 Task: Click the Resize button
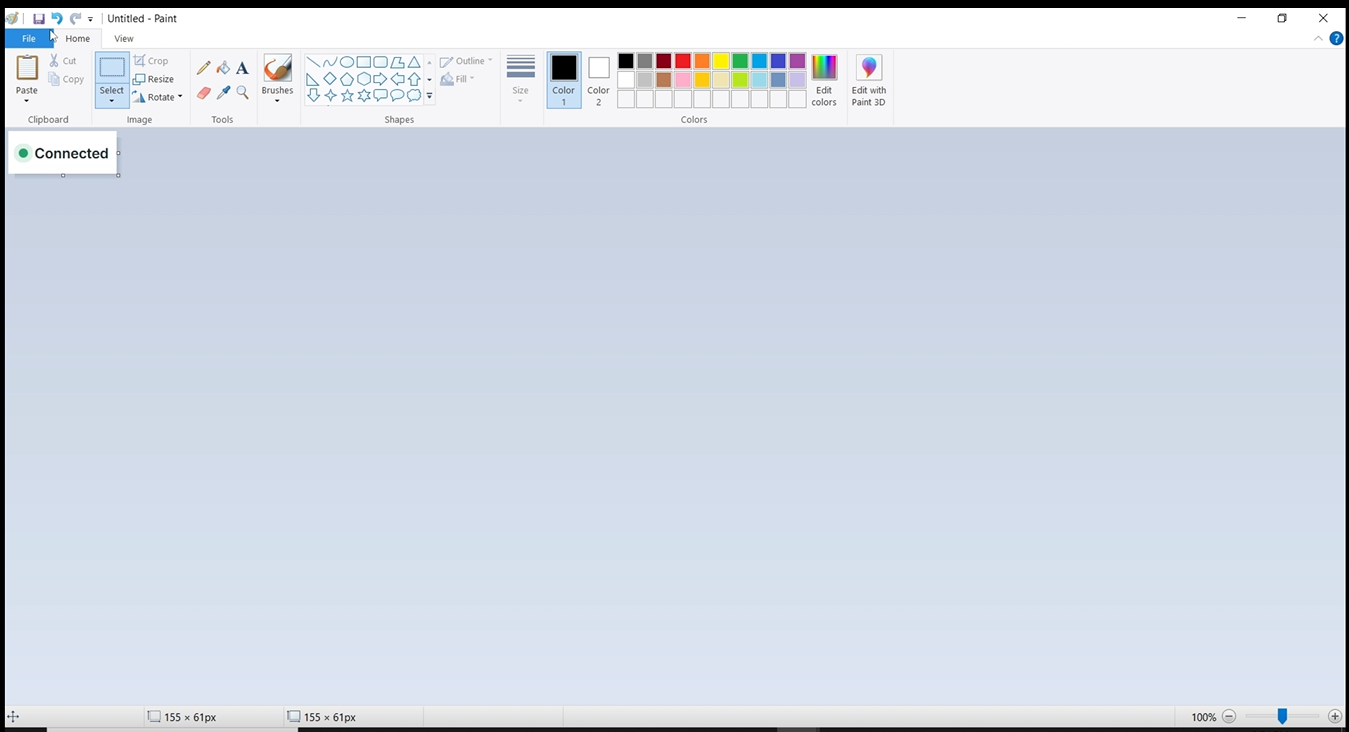[154, 79]
